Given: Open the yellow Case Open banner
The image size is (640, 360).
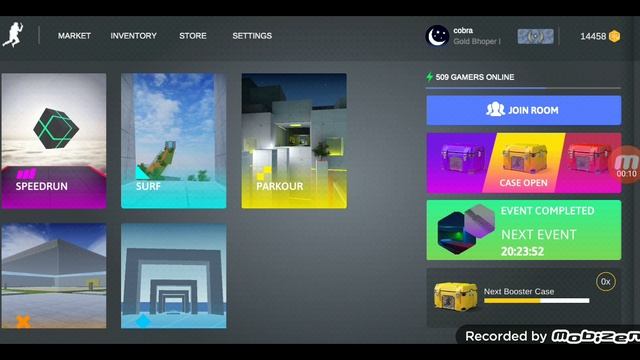Looking at the screenshot, I should point(524,163).
